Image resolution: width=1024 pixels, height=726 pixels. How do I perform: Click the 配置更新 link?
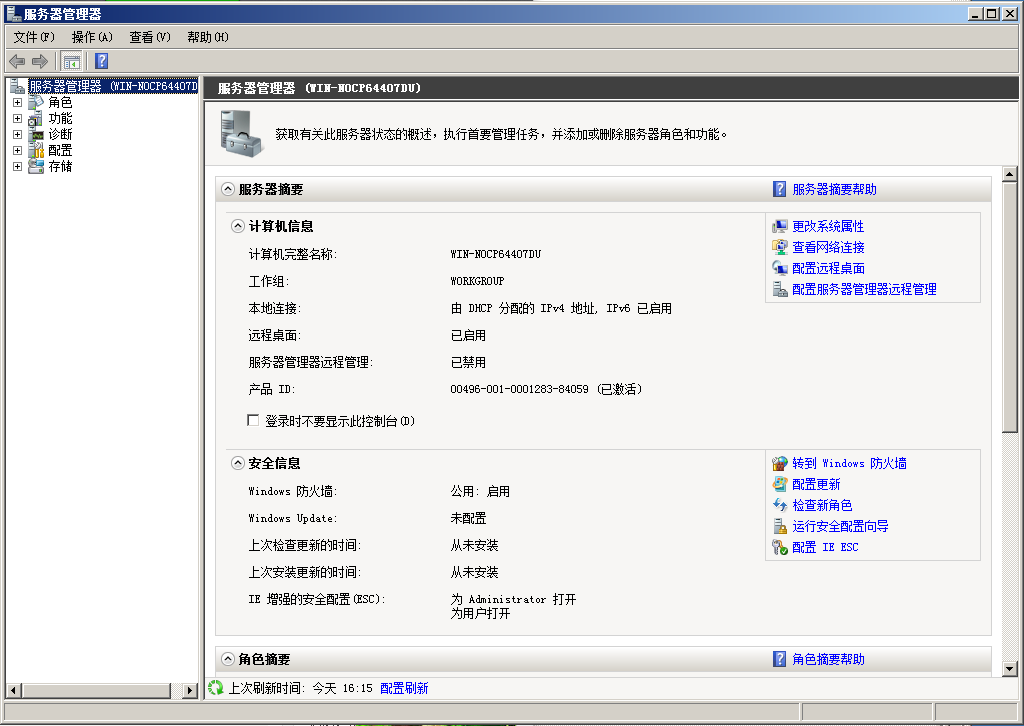pos(816,484)
